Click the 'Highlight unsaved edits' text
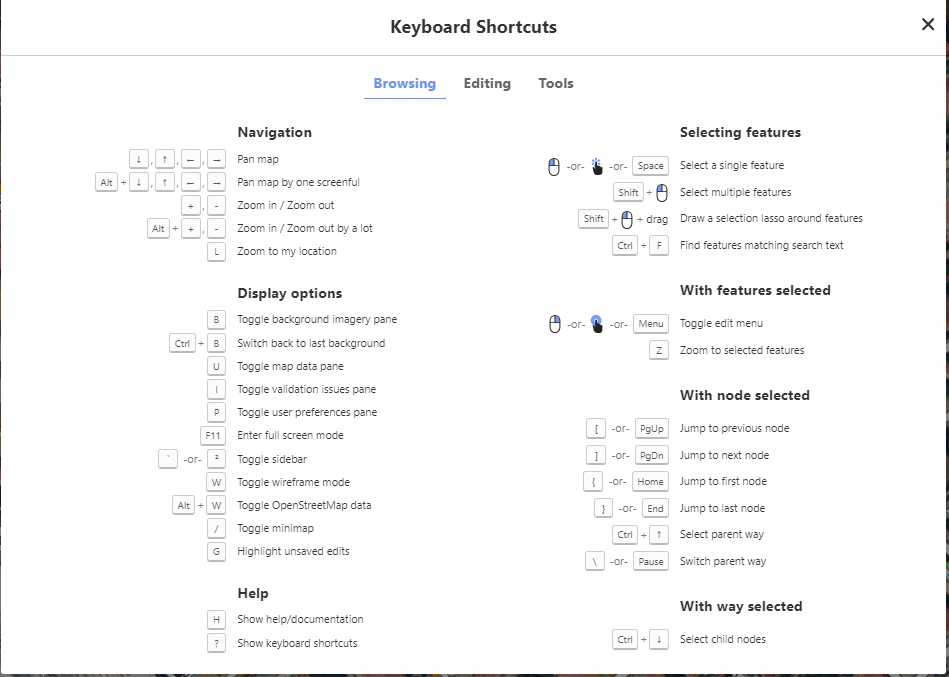This screenshot has height=677, width=949. pyautogui.click(x=294, y=551)
